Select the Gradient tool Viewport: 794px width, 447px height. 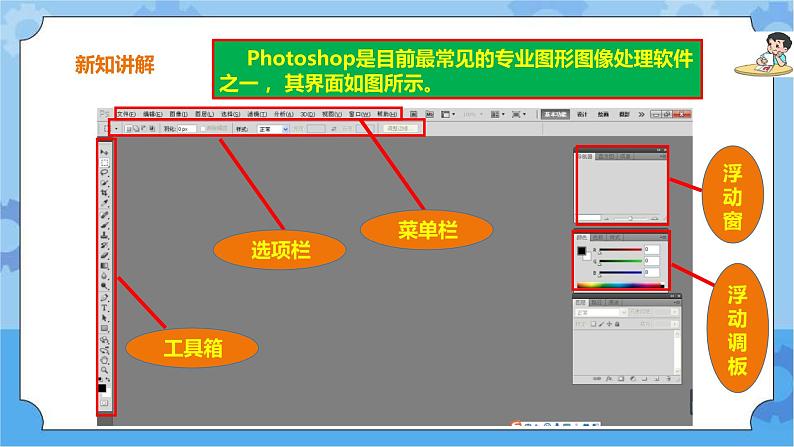(104, 266)
